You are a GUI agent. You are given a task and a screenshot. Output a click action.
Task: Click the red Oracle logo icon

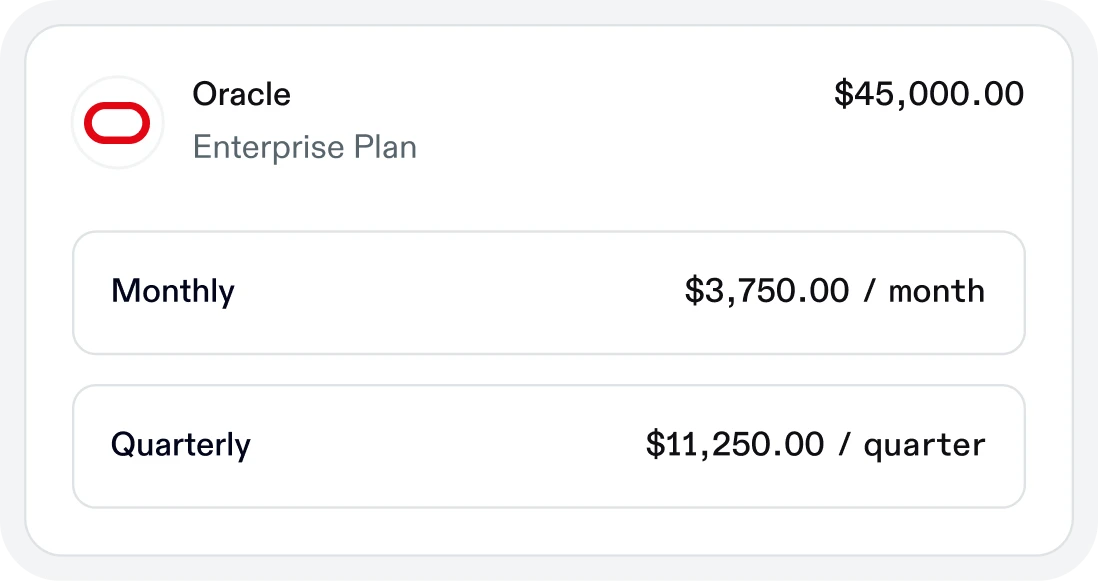[117, 123]
